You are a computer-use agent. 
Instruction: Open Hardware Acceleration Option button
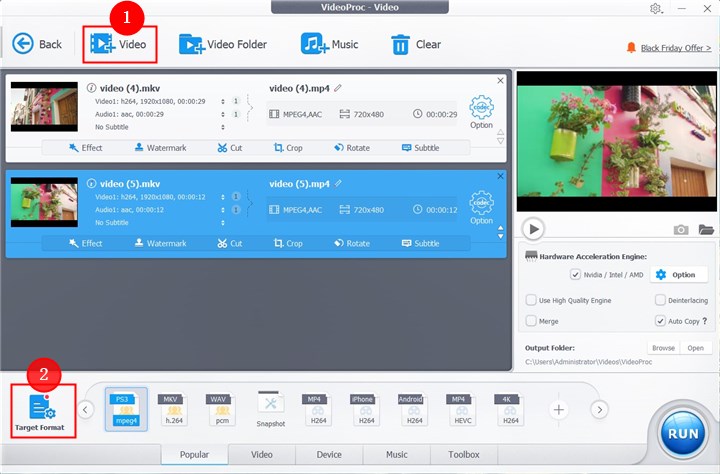(679, 275)
